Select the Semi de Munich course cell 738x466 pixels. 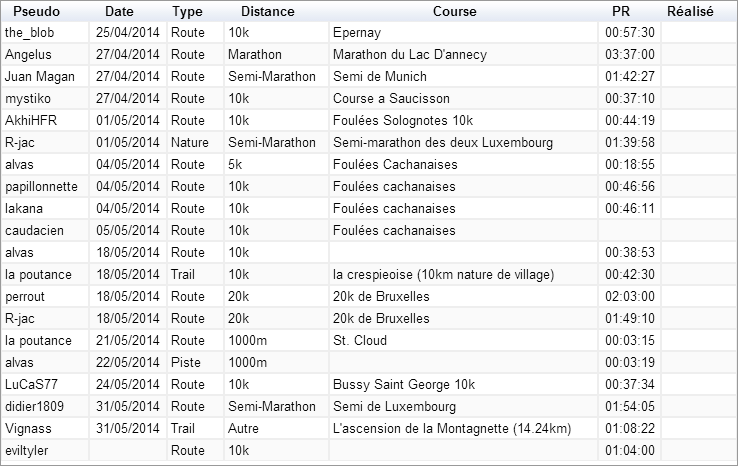pos(463,76)
